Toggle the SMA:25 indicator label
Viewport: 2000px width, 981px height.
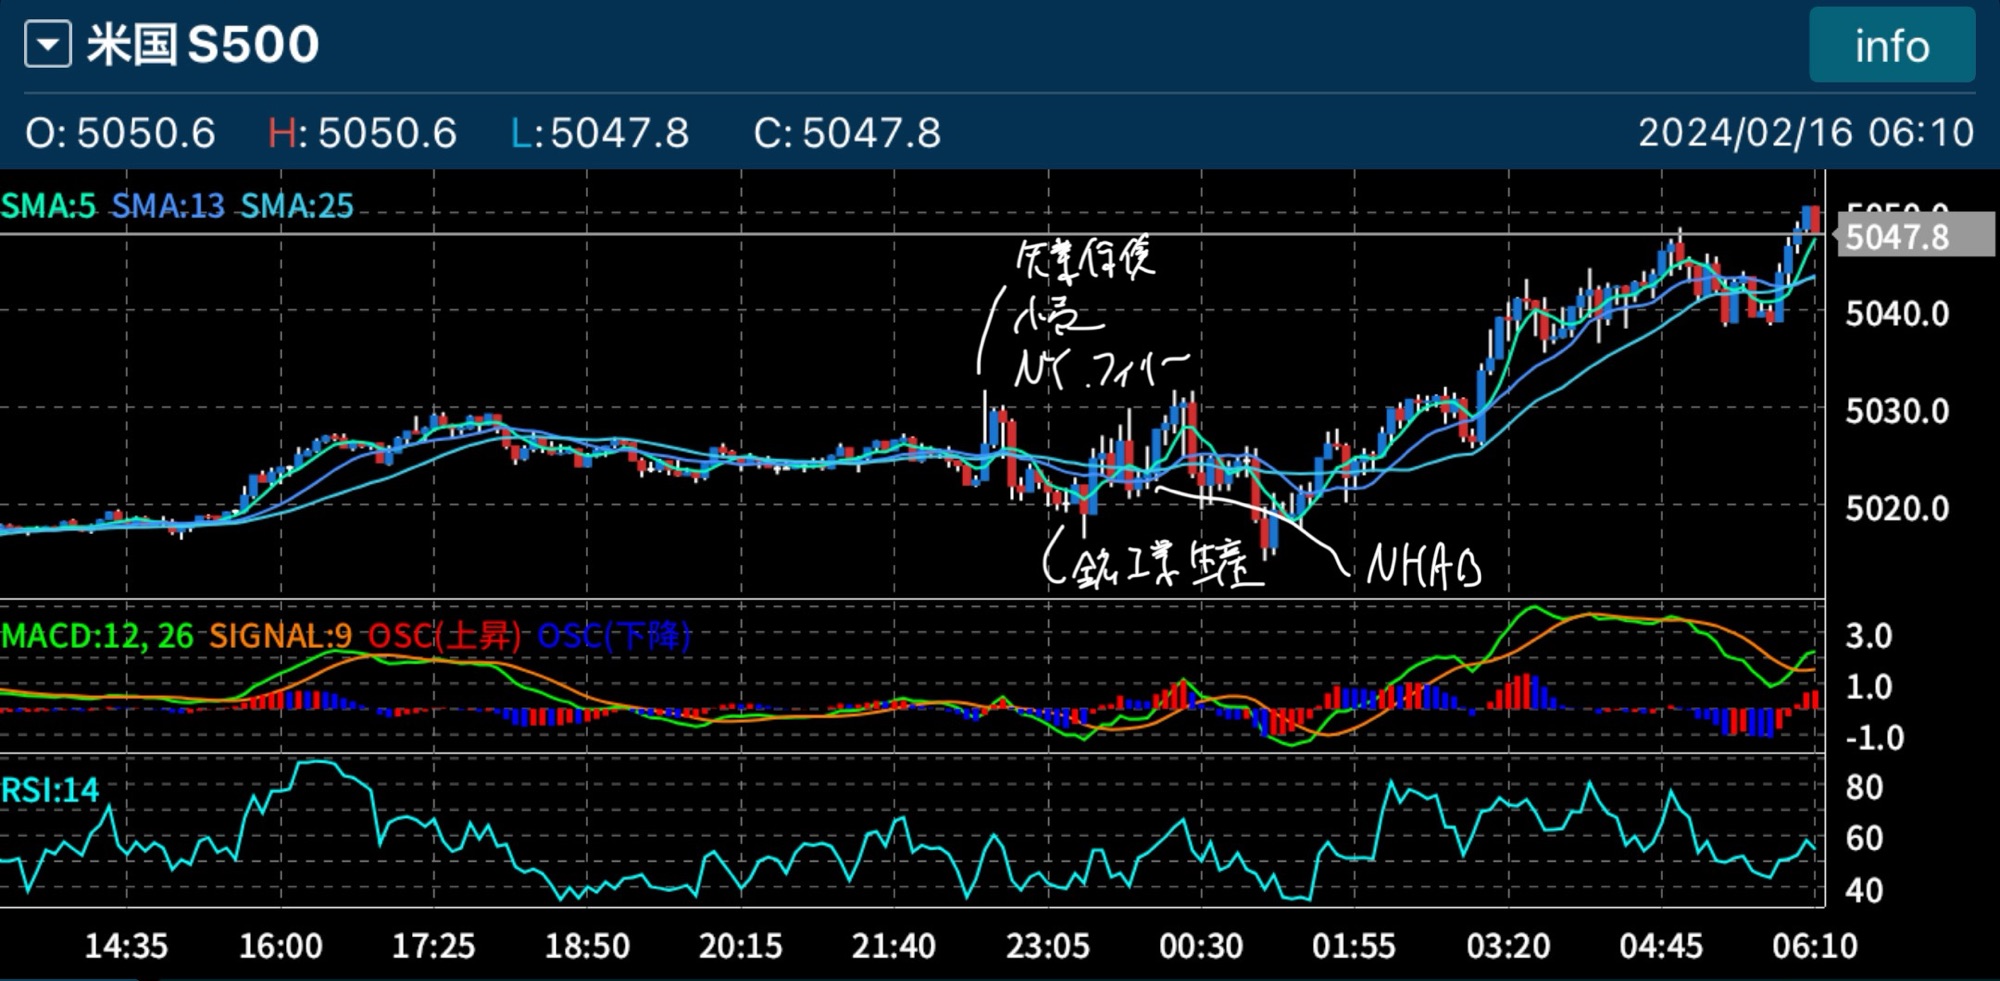pos(297,206)
